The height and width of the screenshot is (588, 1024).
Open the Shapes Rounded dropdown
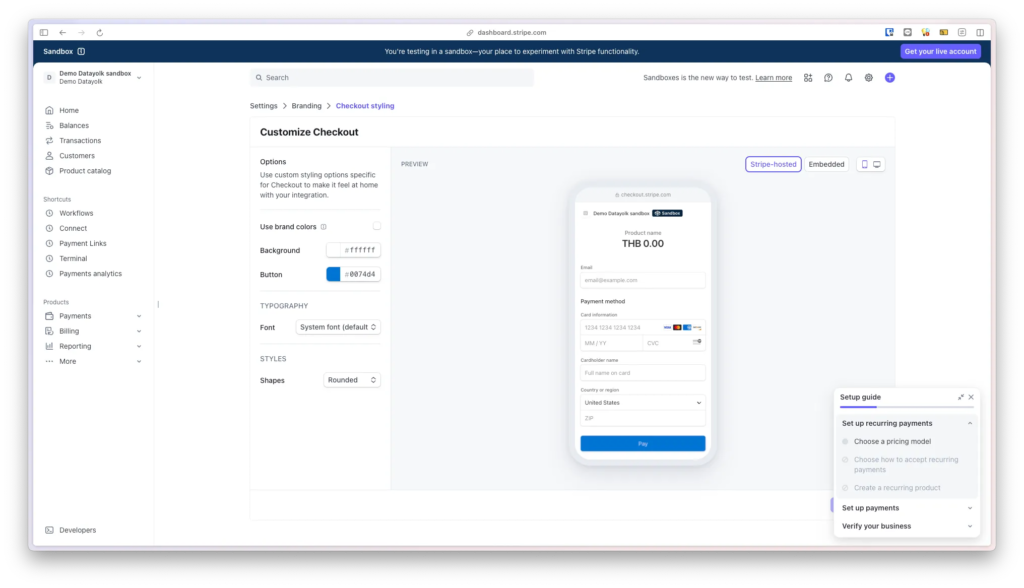352,380
